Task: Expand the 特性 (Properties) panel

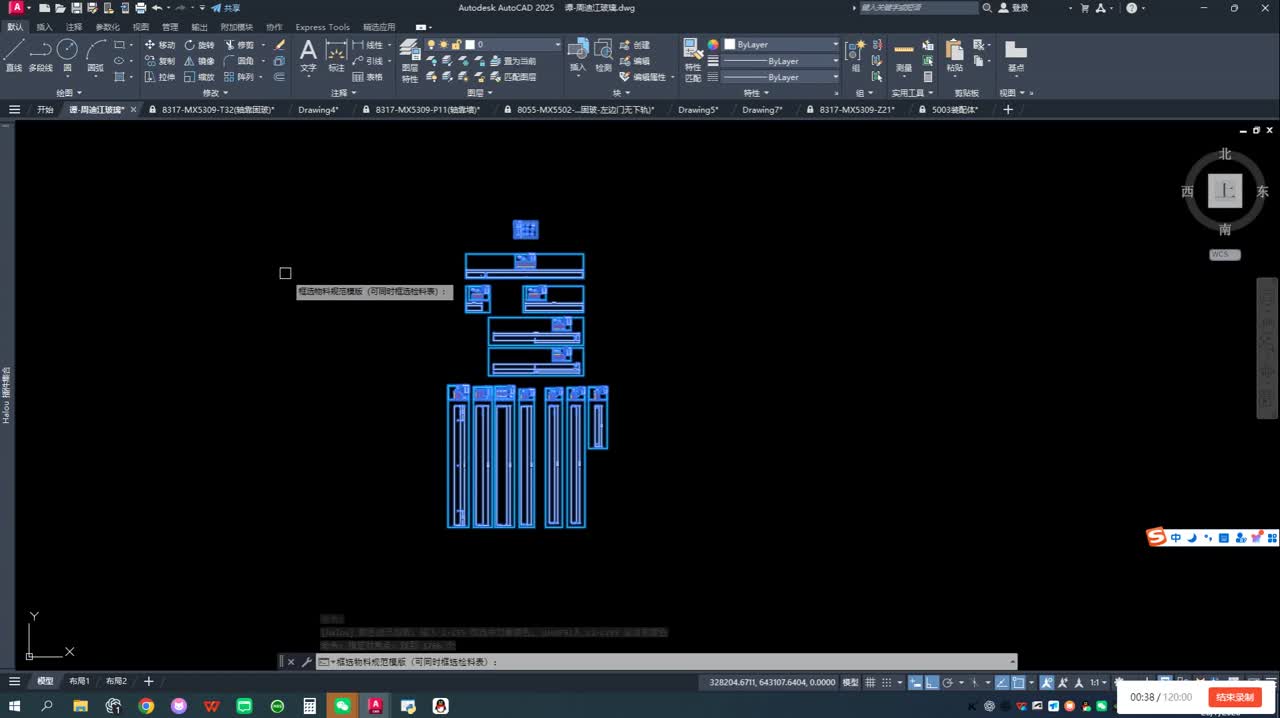Action: coord(755,93)
